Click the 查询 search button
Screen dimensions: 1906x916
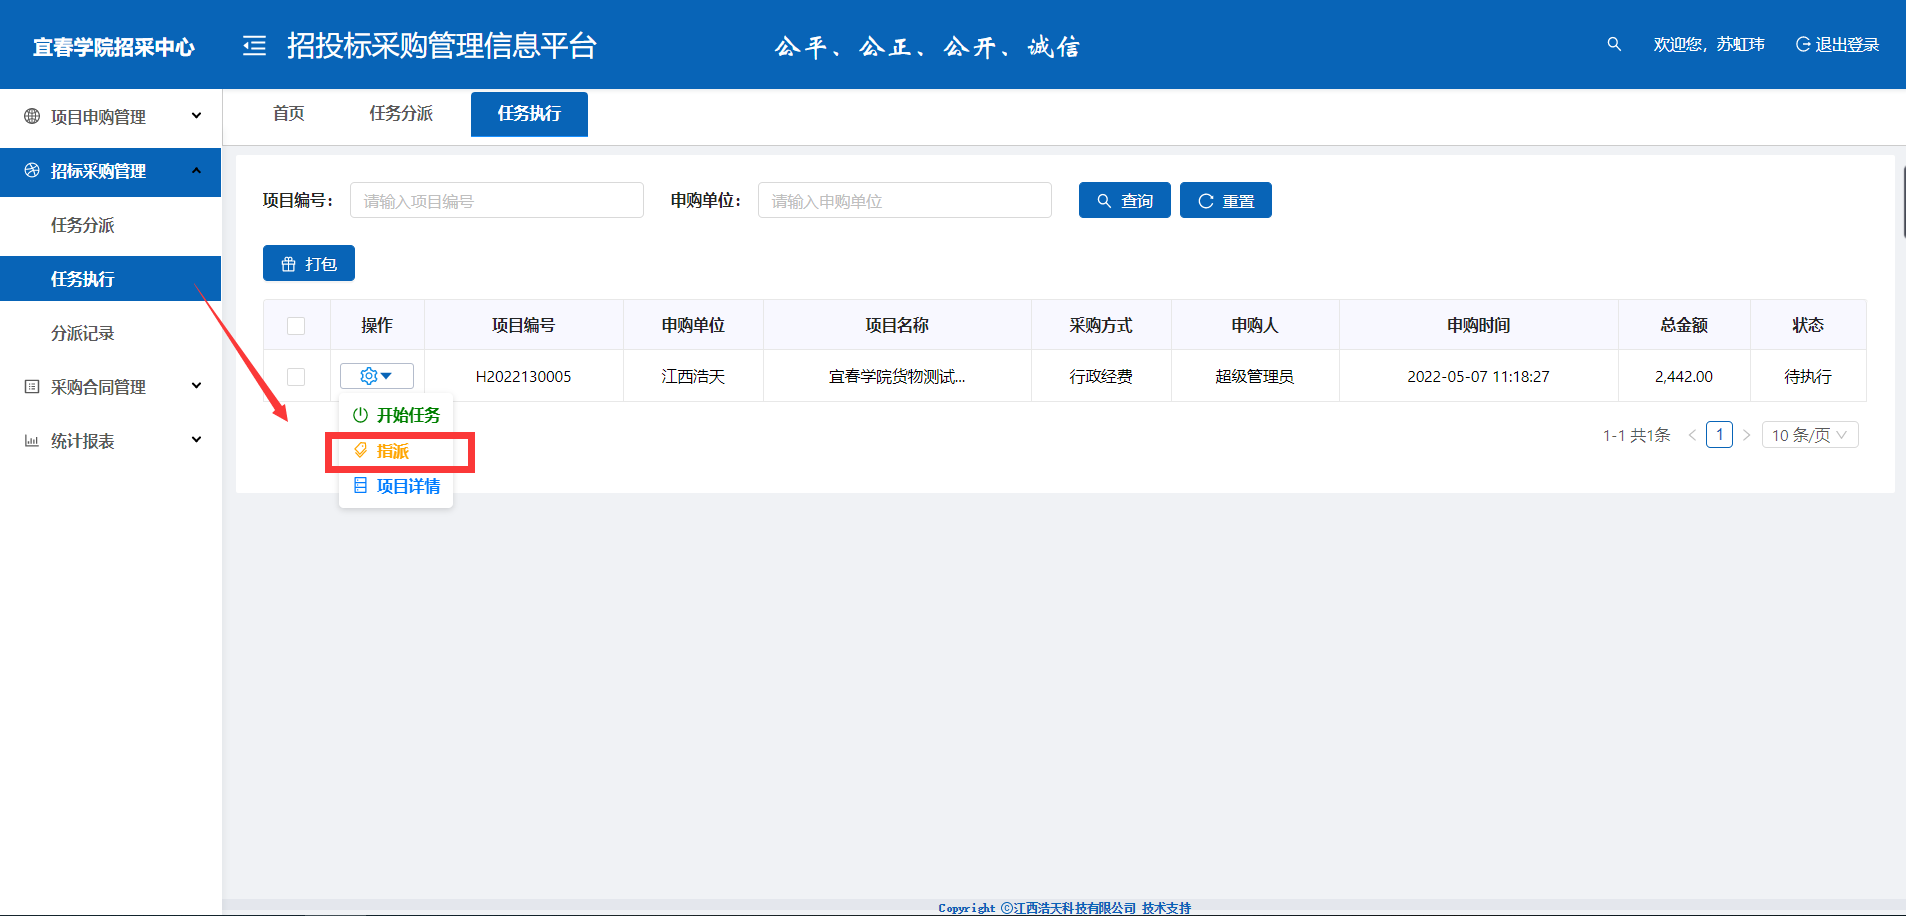tap(1124, 200)
